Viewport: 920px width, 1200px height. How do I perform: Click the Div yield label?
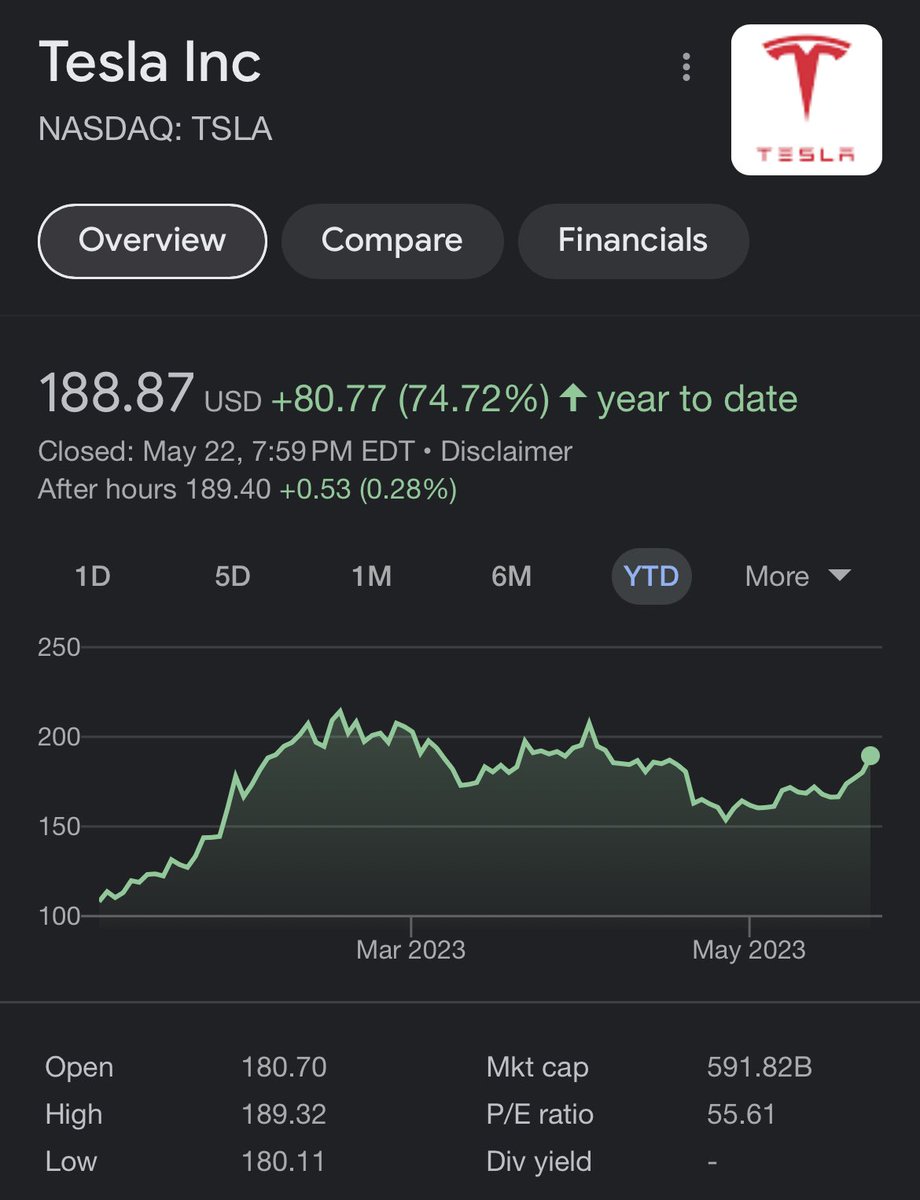tap(539, 1161)
